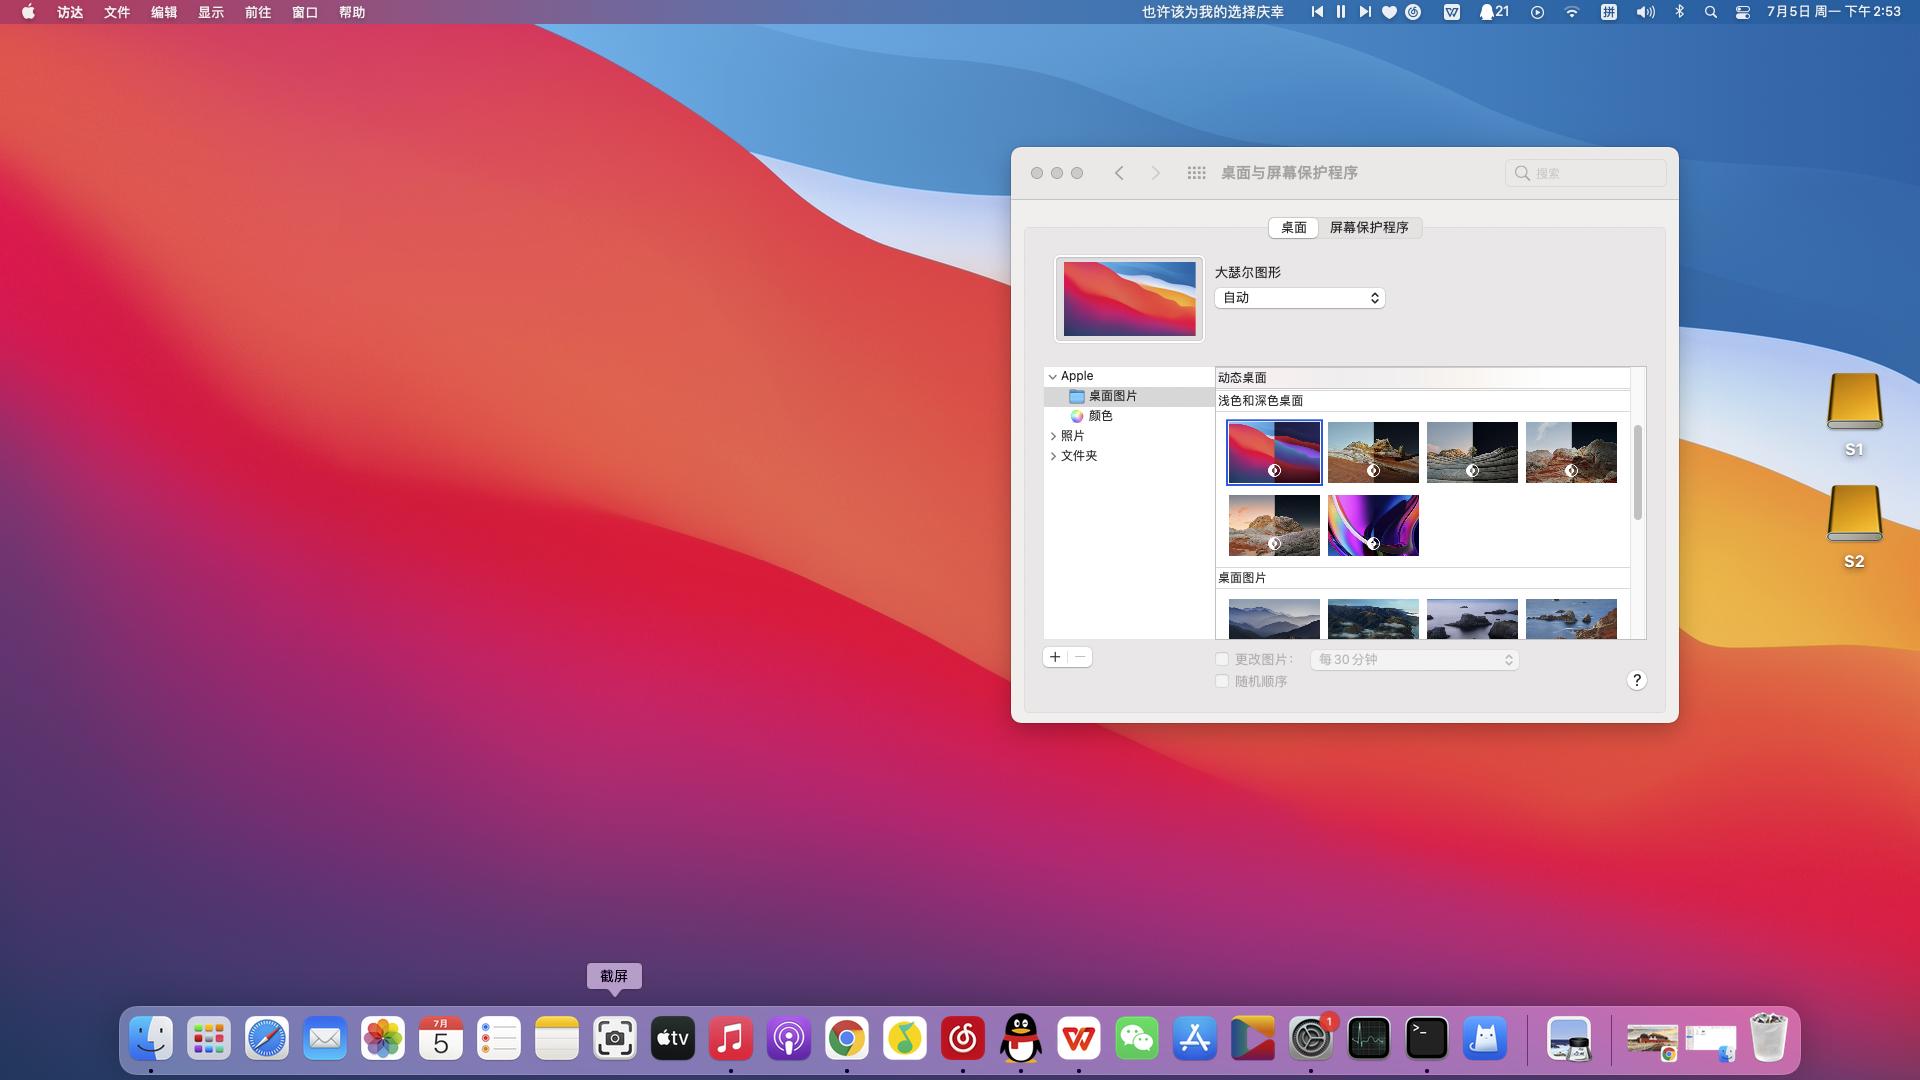
Task: Click the show all preferences grid icon
Action: pos(1196,173)
